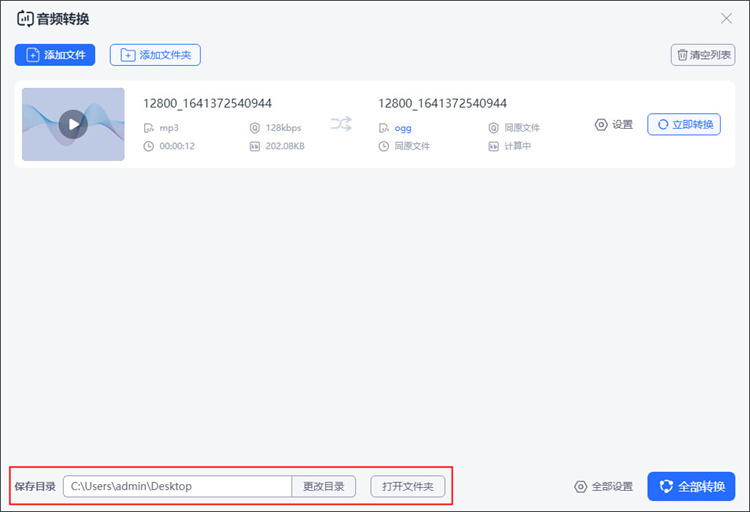750x512 pixels.
Task: Click the convert shuffle arrows icon
Action: (x=341, y=124)
